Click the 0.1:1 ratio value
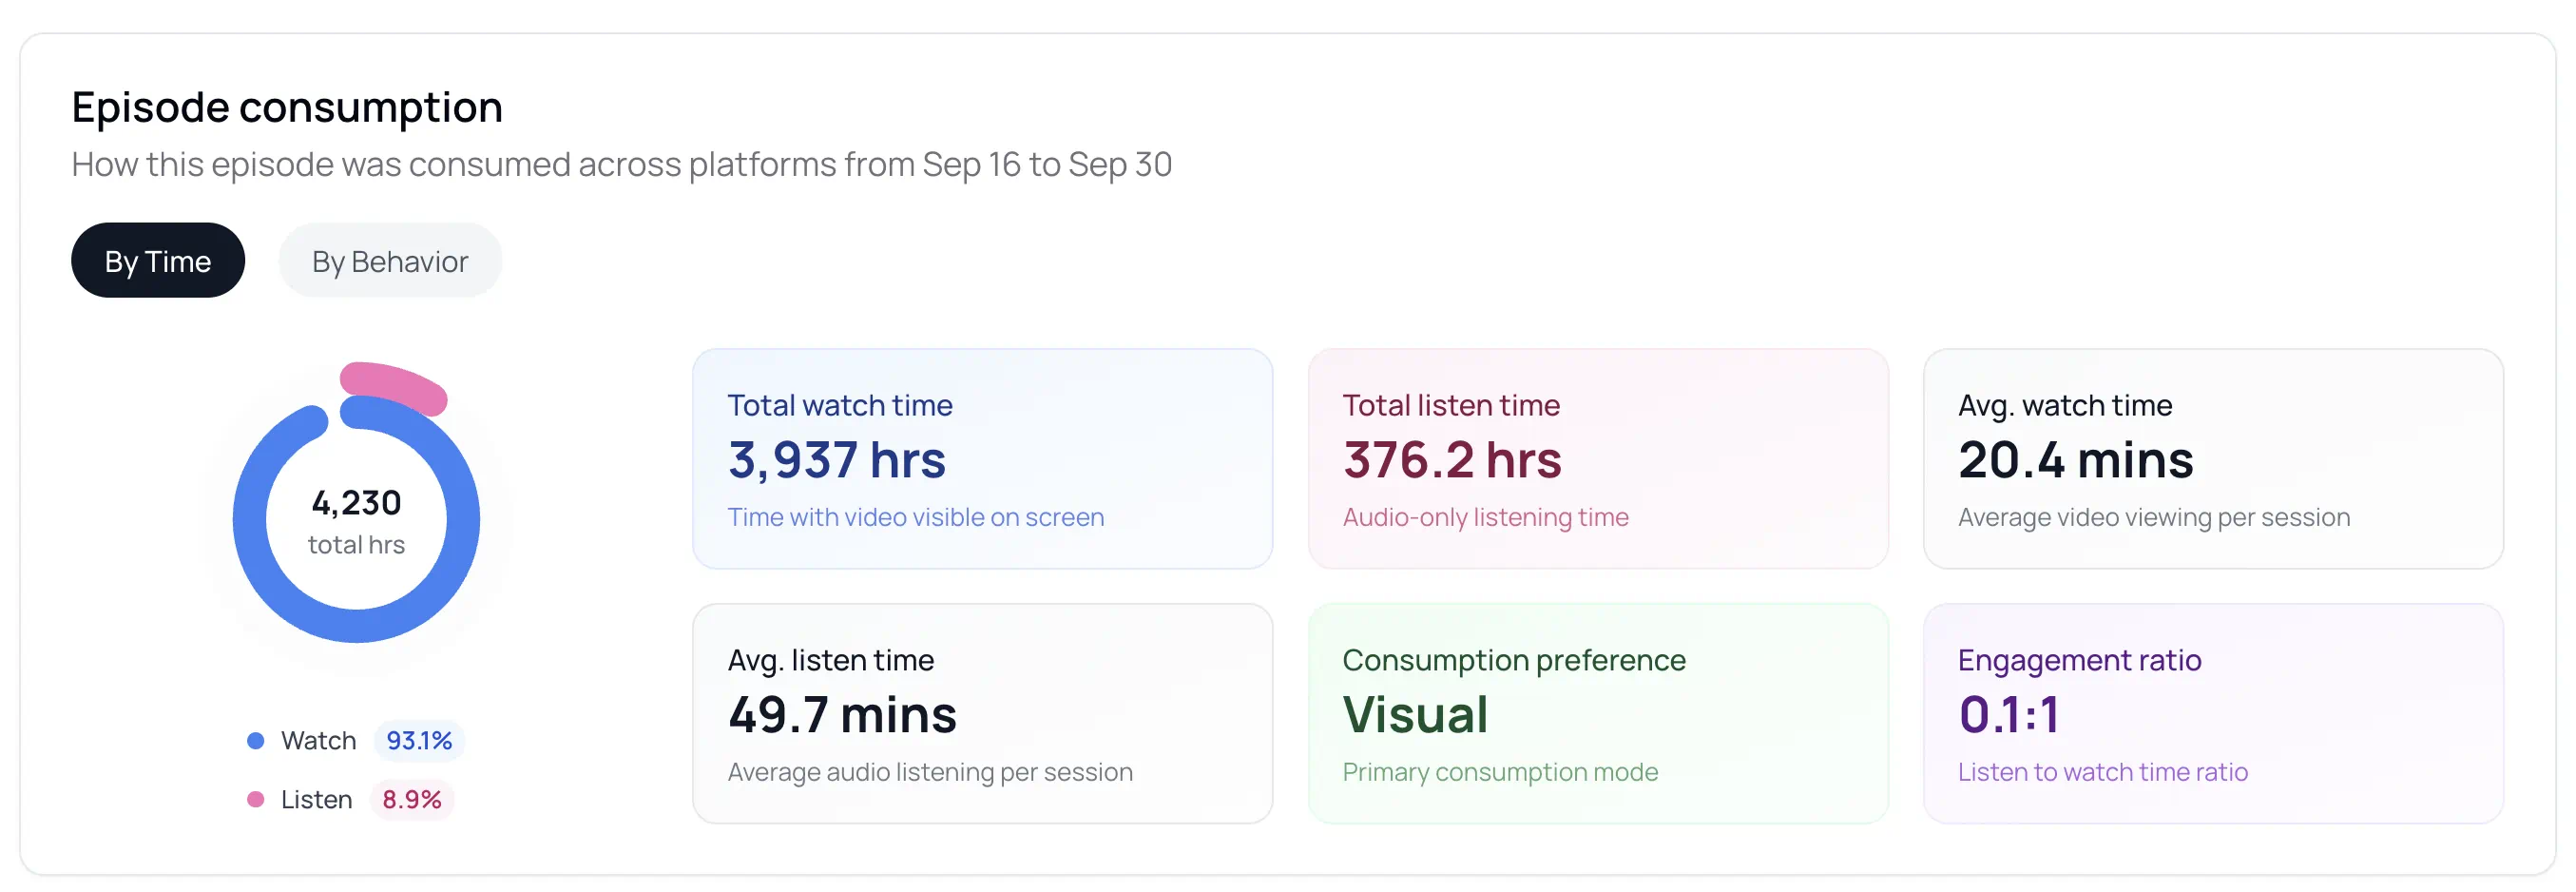Viewport: 2576px width, 892px height. click(x=2008, y=715)
